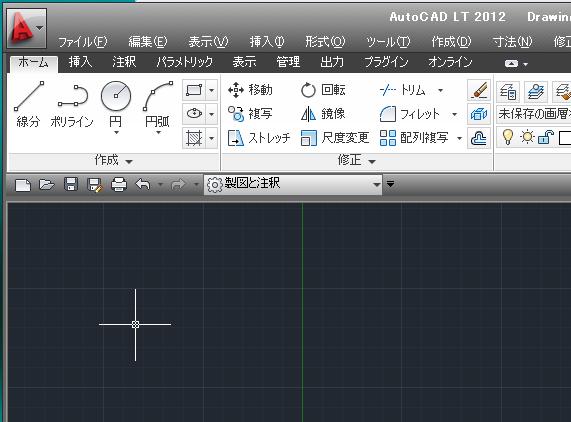571x422 pixels.
Task: Switch to the 注釈 ribbon tab
Action: (x=124, y=62)
